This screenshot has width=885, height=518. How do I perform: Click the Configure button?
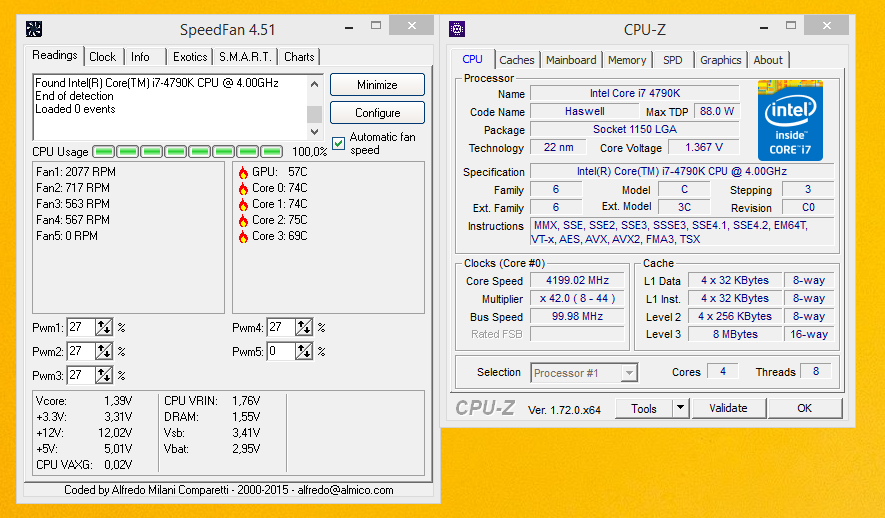click(377, 113)
